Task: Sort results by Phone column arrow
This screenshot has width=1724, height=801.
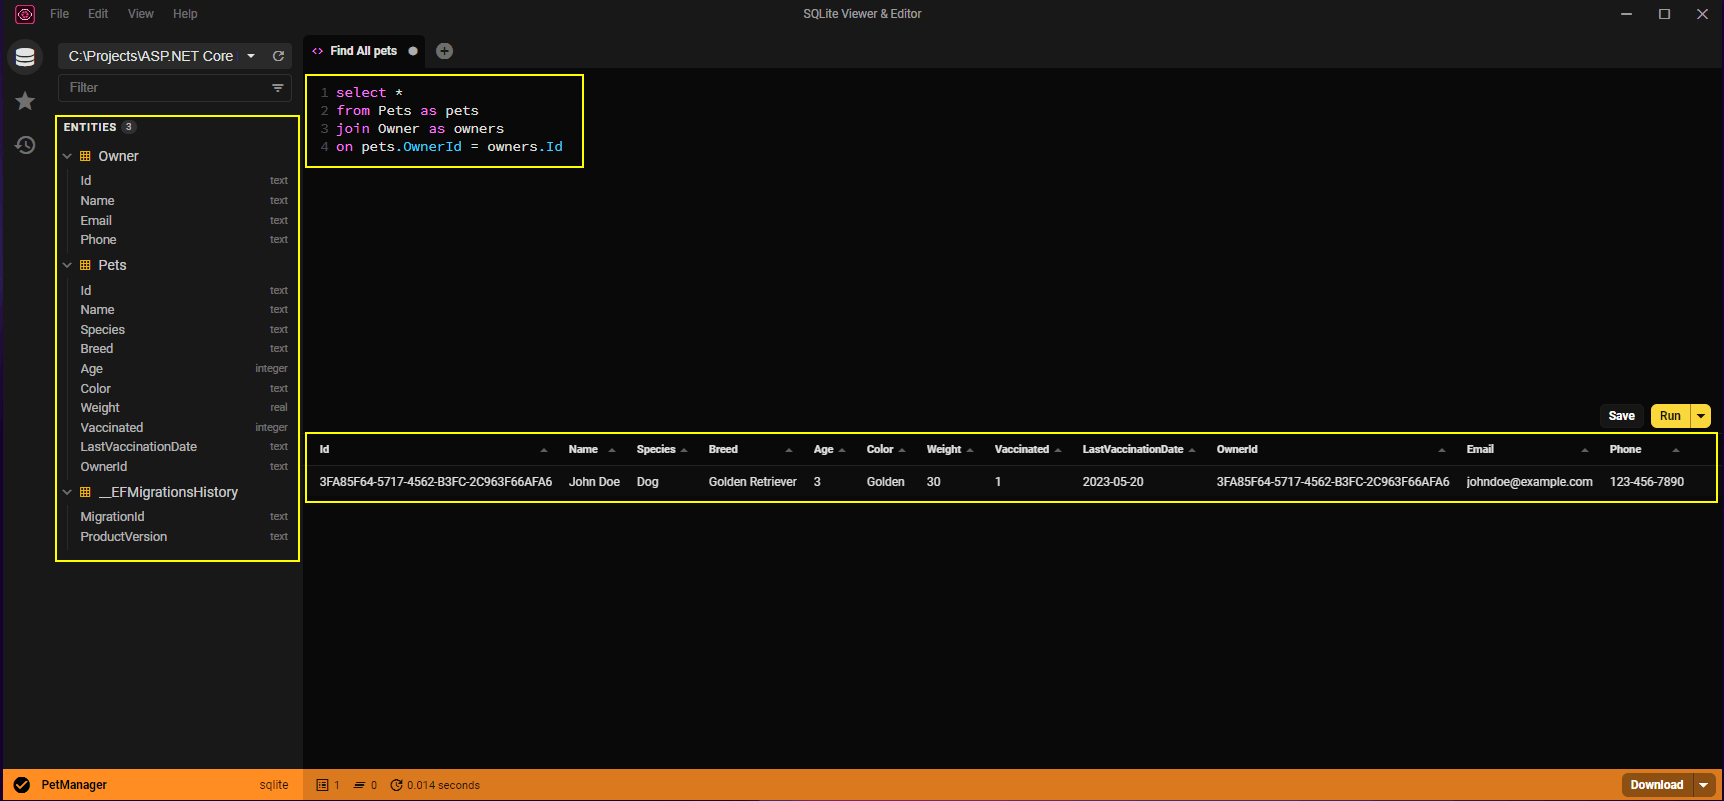Action: 1676,450
